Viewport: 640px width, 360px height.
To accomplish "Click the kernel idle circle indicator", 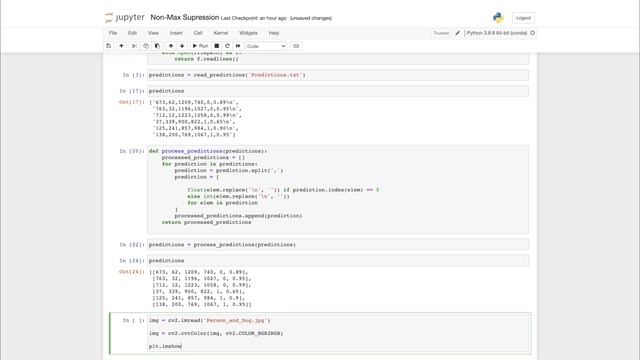I will (532, 33).
